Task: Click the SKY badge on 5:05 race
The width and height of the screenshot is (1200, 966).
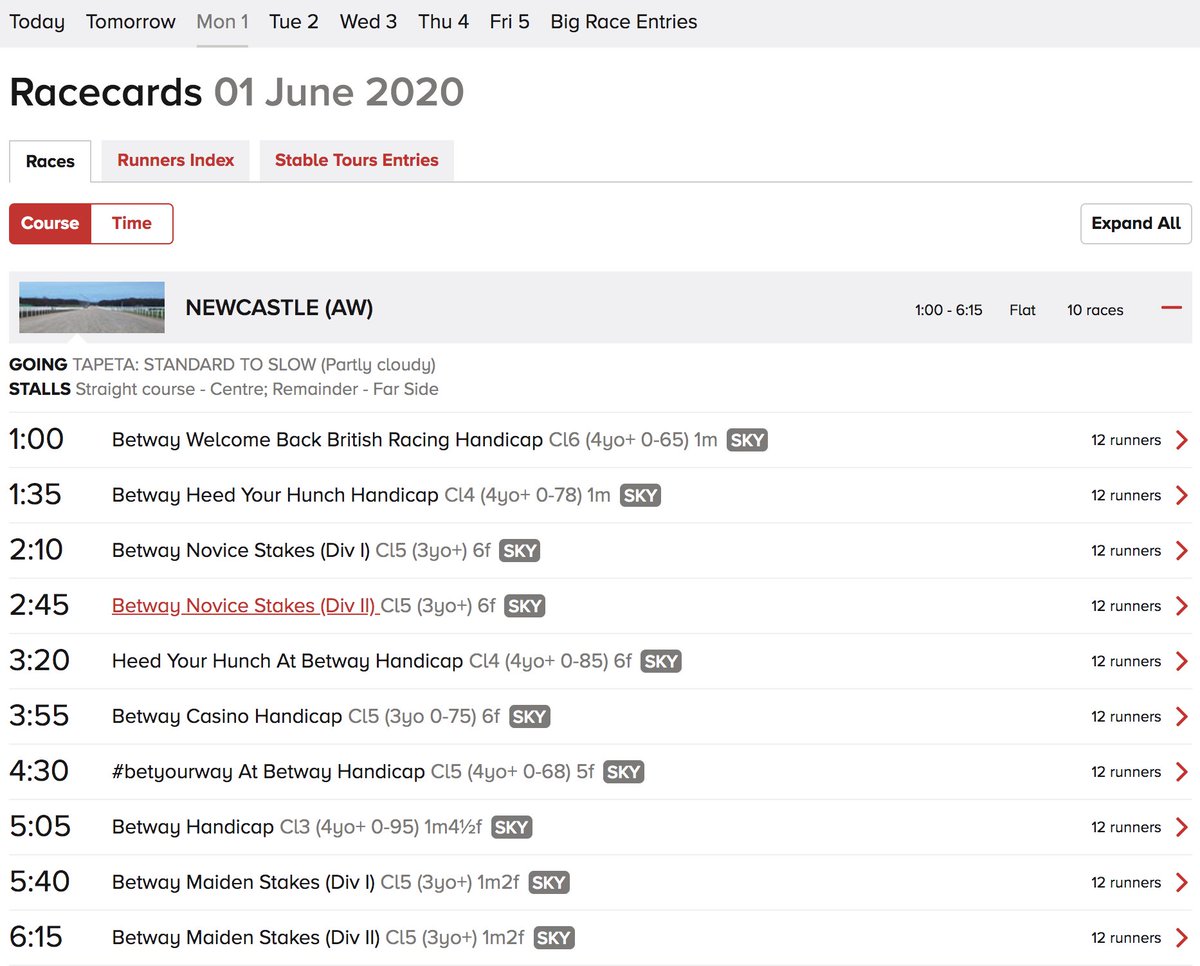Action: pyautogui.click(x=511, y=827)
